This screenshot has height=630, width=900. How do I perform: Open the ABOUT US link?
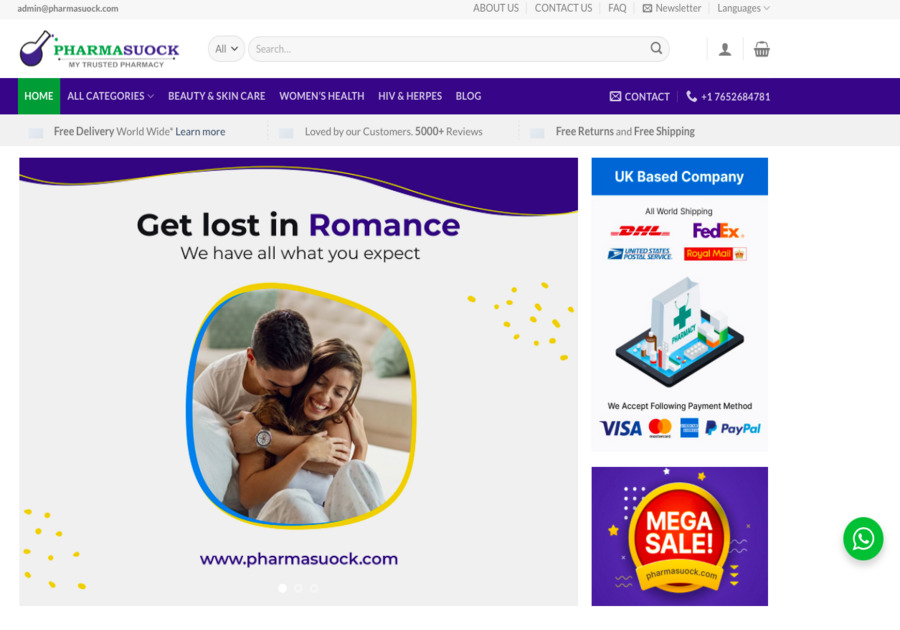(x=496, y=9)
